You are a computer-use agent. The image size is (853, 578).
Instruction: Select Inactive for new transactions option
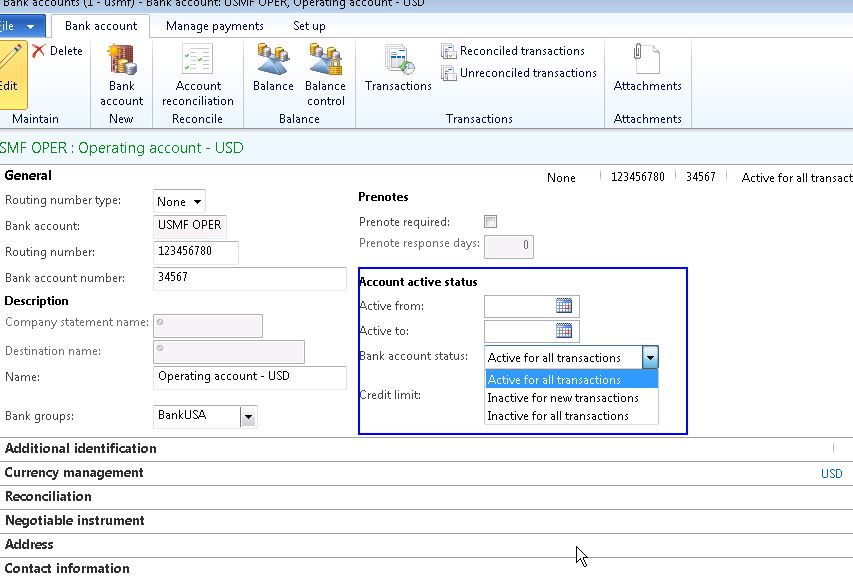coord(562,398)
